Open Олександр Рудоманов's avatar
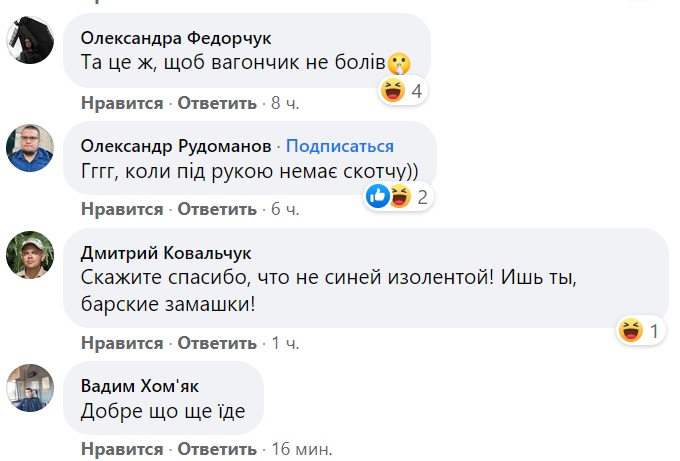 30,147
